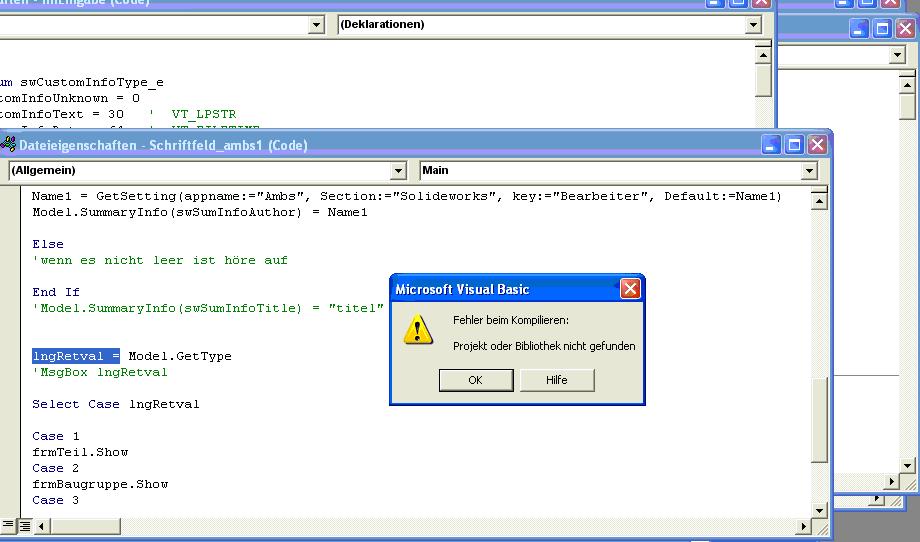
Task: Click the 'Else' keyword line
Action: tap(48, 244)
